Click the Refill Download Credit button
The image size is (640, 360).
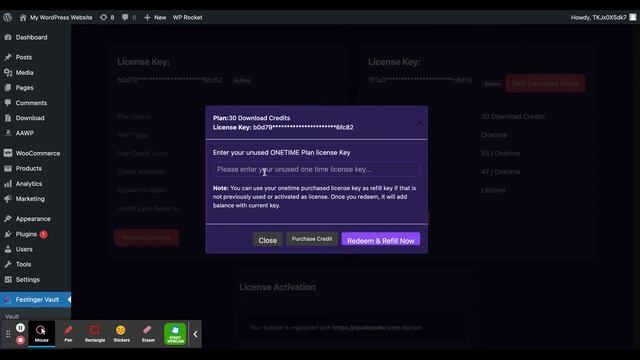click(x=545, y=84)
